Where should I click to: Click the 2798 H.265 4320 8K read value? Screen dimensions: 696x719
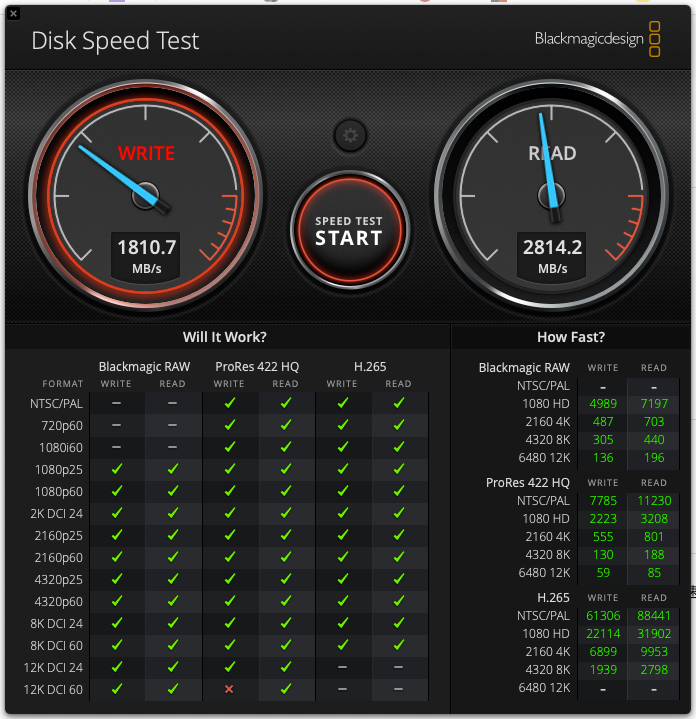click(x=654, y=670)
